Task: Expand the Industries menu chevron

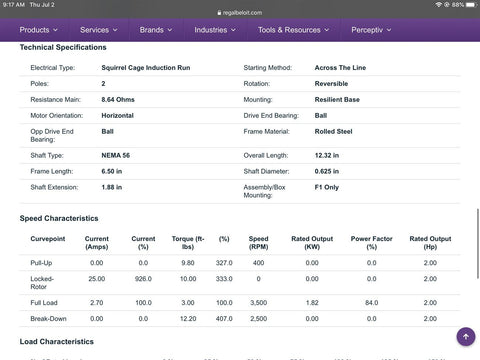Action: pyautogui.click(x=233, y=30)
